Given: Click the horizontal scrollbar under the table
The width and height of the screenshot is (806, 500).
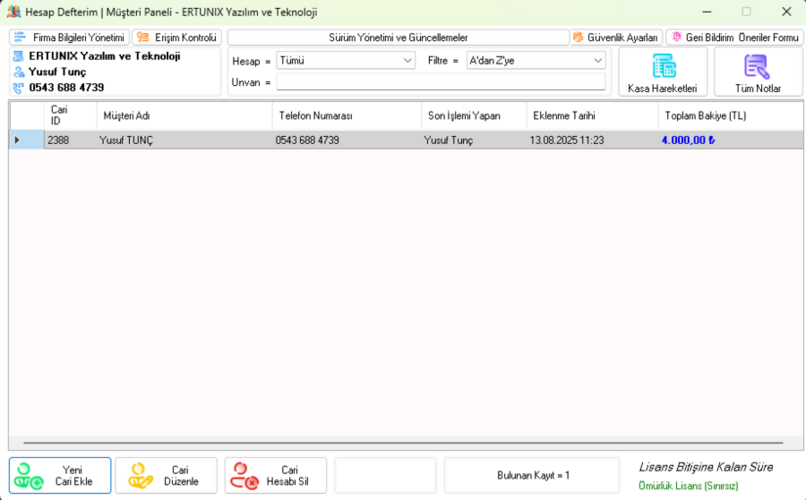Looking at the screenshot, I should 403,442.
